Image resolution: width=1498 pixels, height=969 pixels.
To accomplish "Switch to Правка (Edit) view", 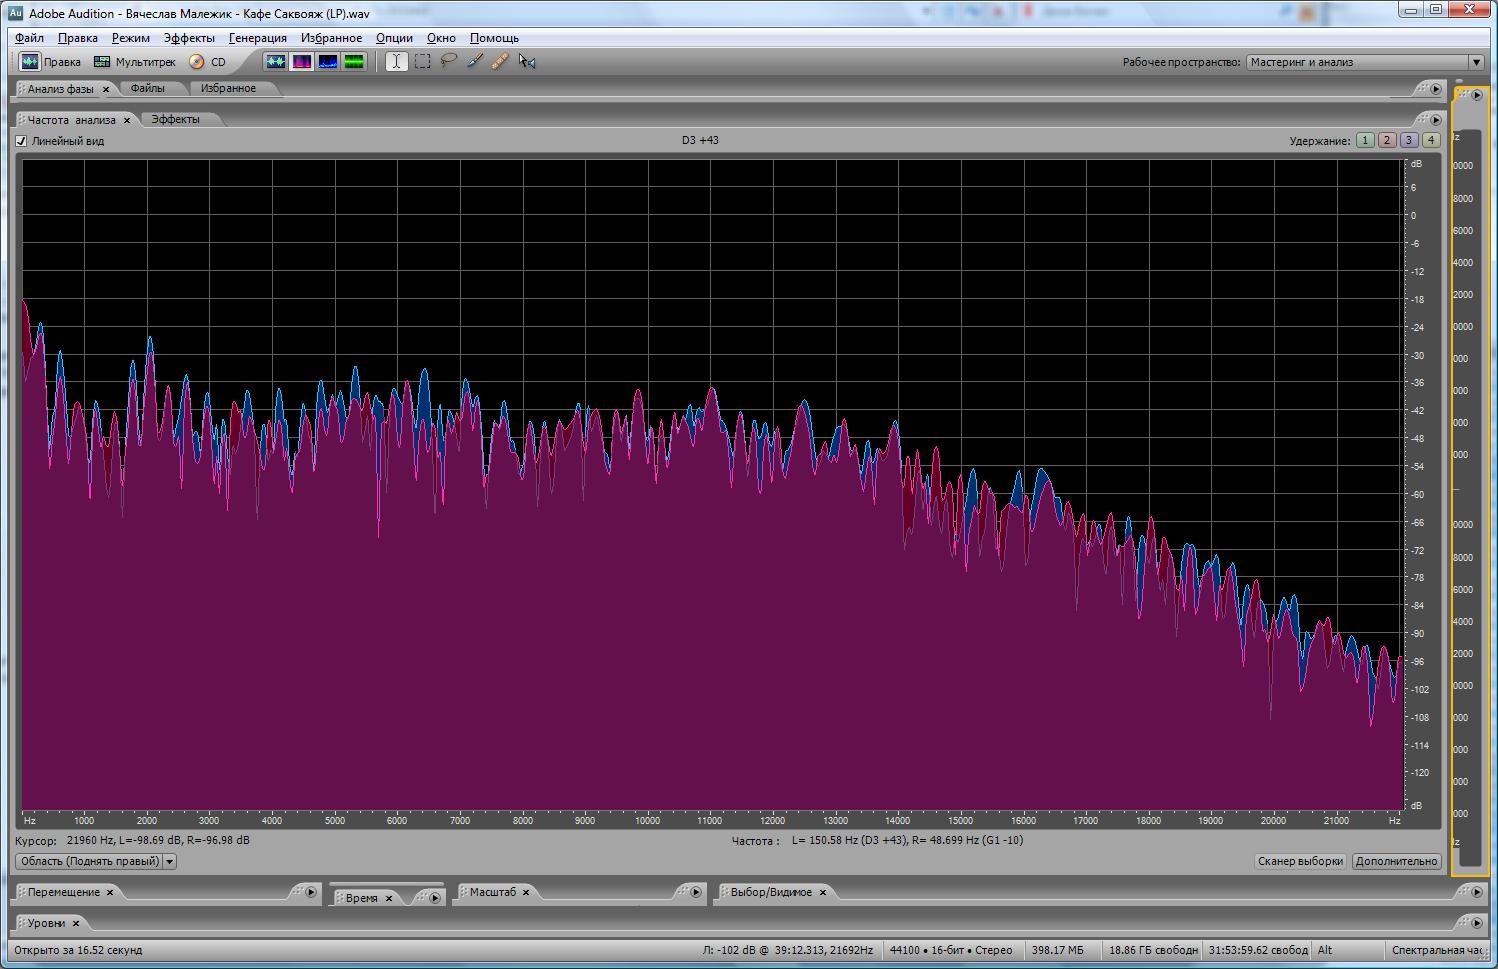I will 51,62.
